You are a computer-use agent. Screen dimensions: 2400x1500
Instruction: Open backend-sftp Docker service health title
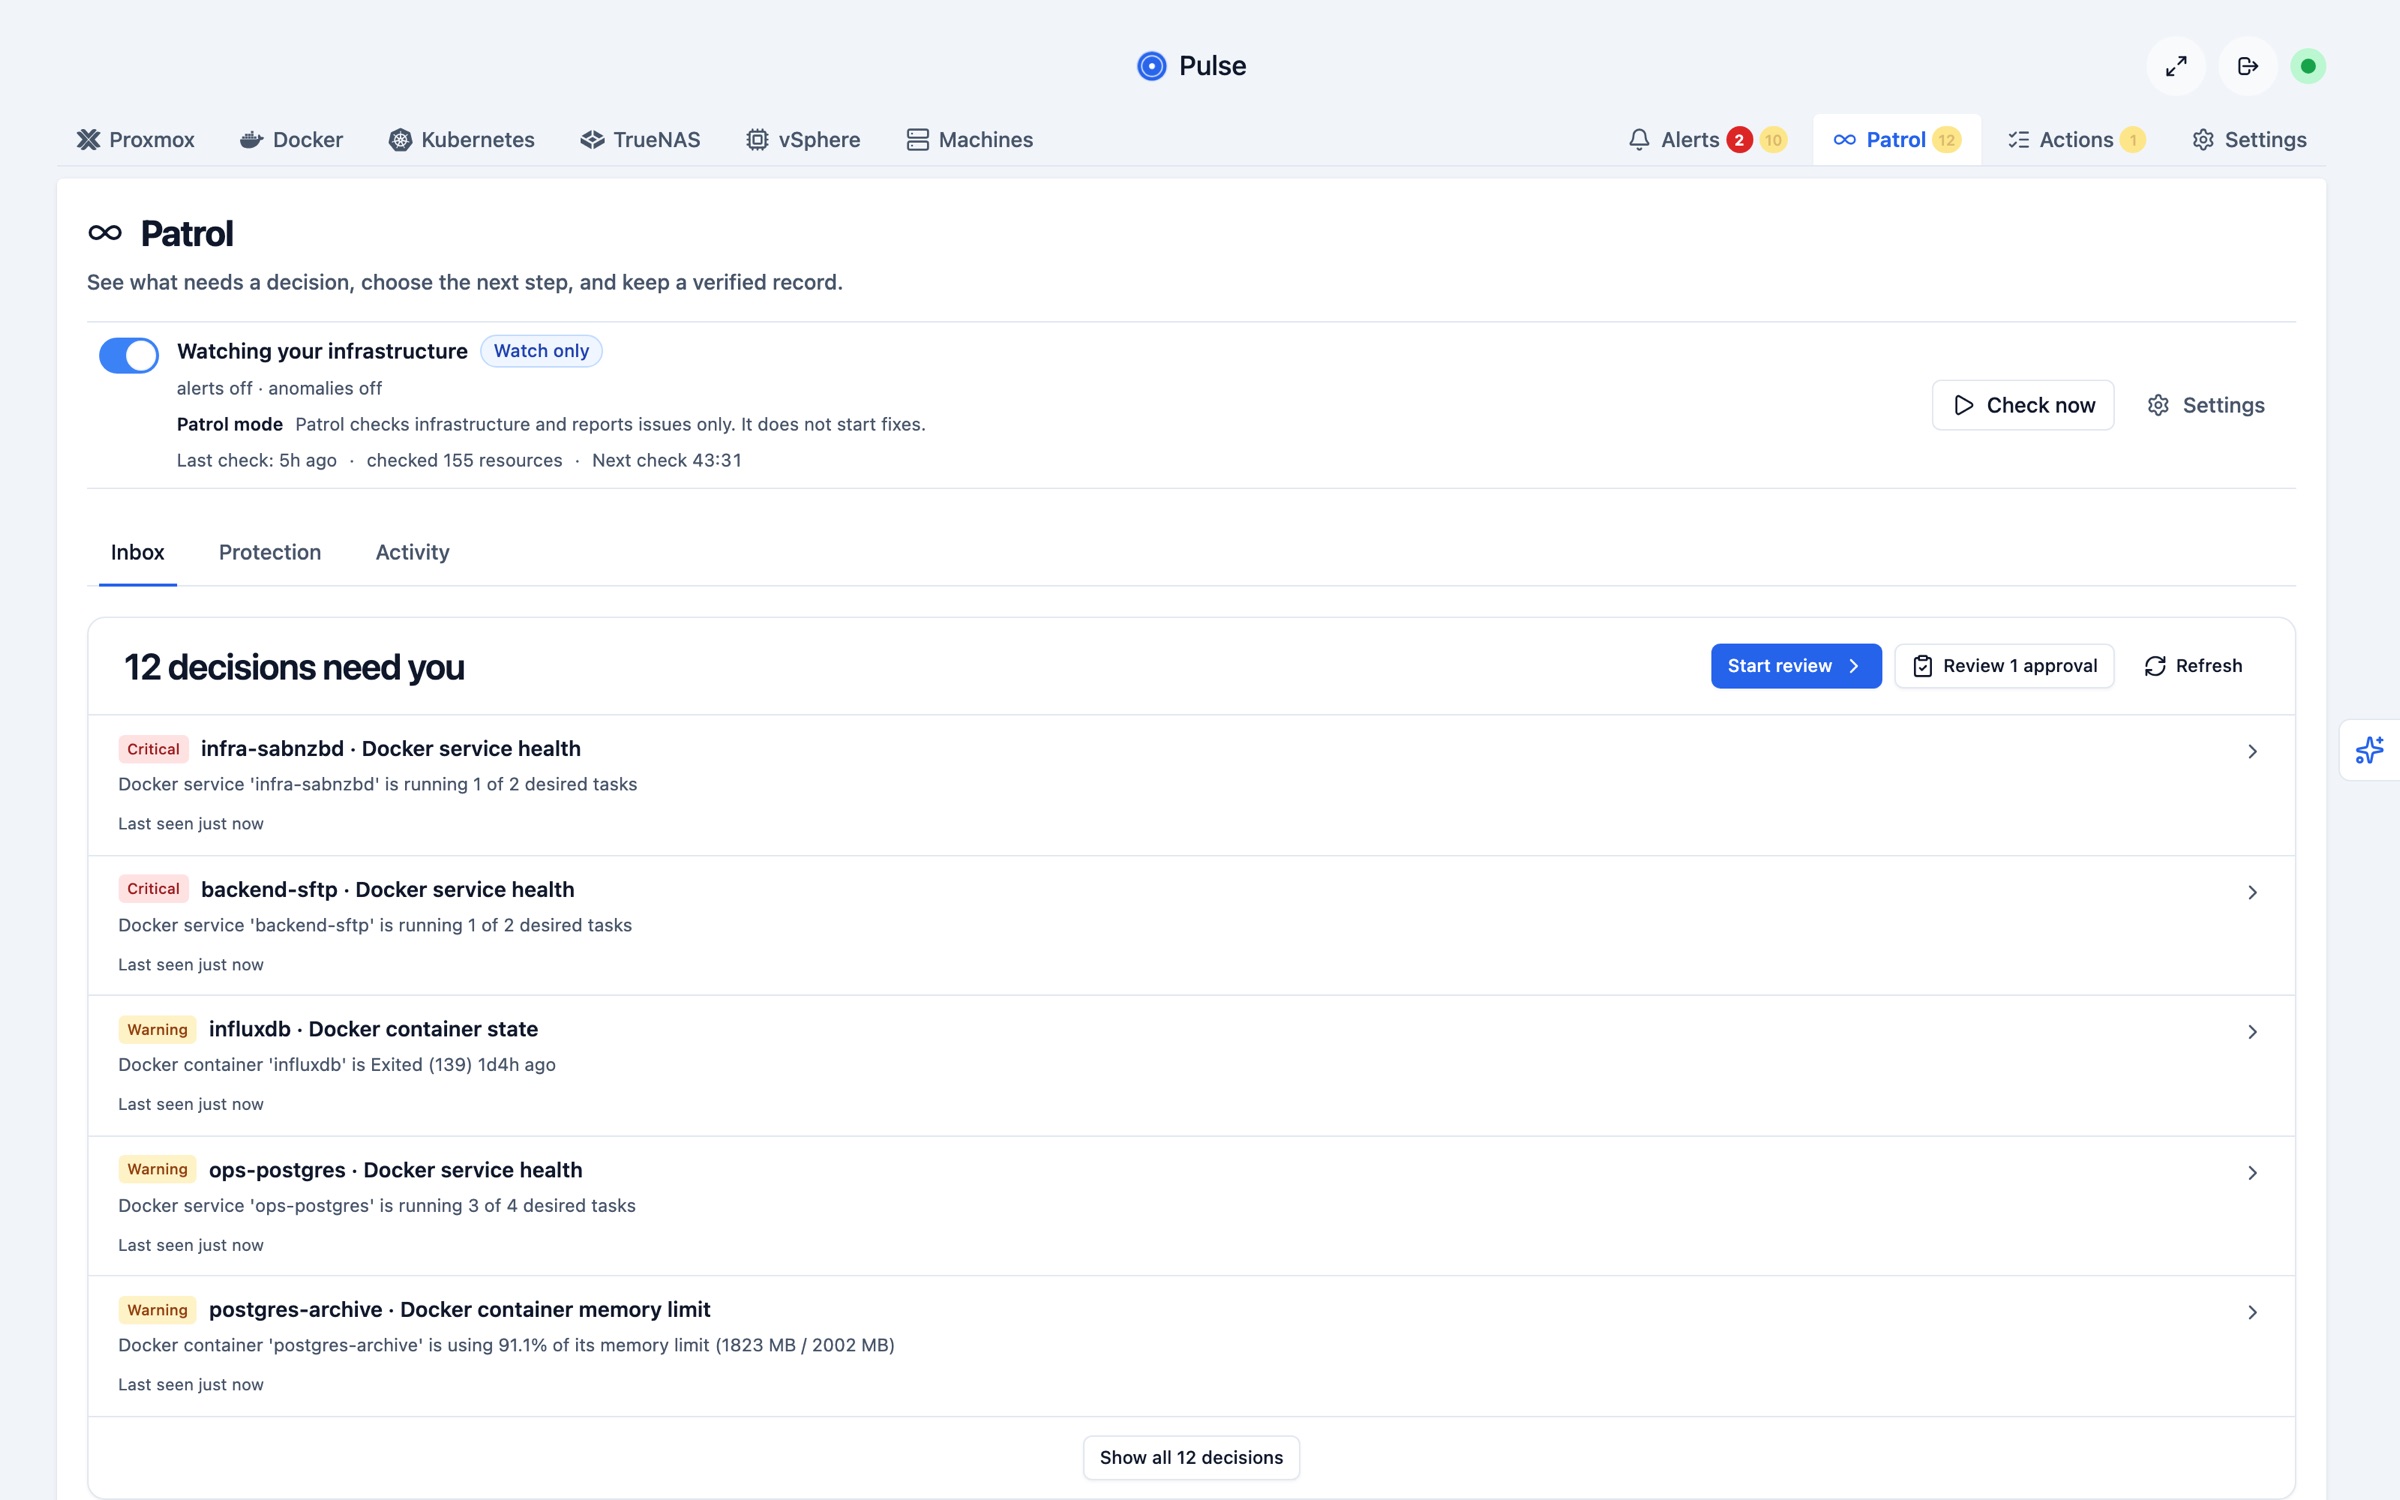pos(388,889)
